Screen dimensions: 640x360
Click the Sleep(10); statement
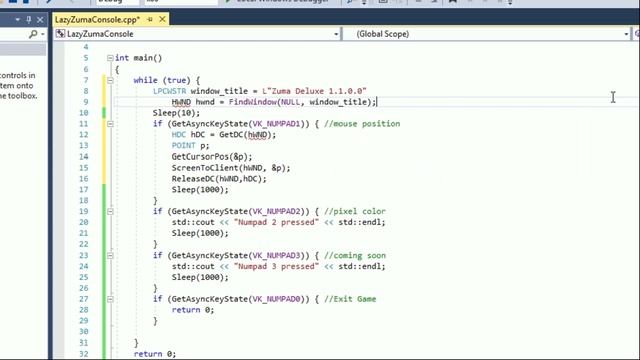pos(177,113)
